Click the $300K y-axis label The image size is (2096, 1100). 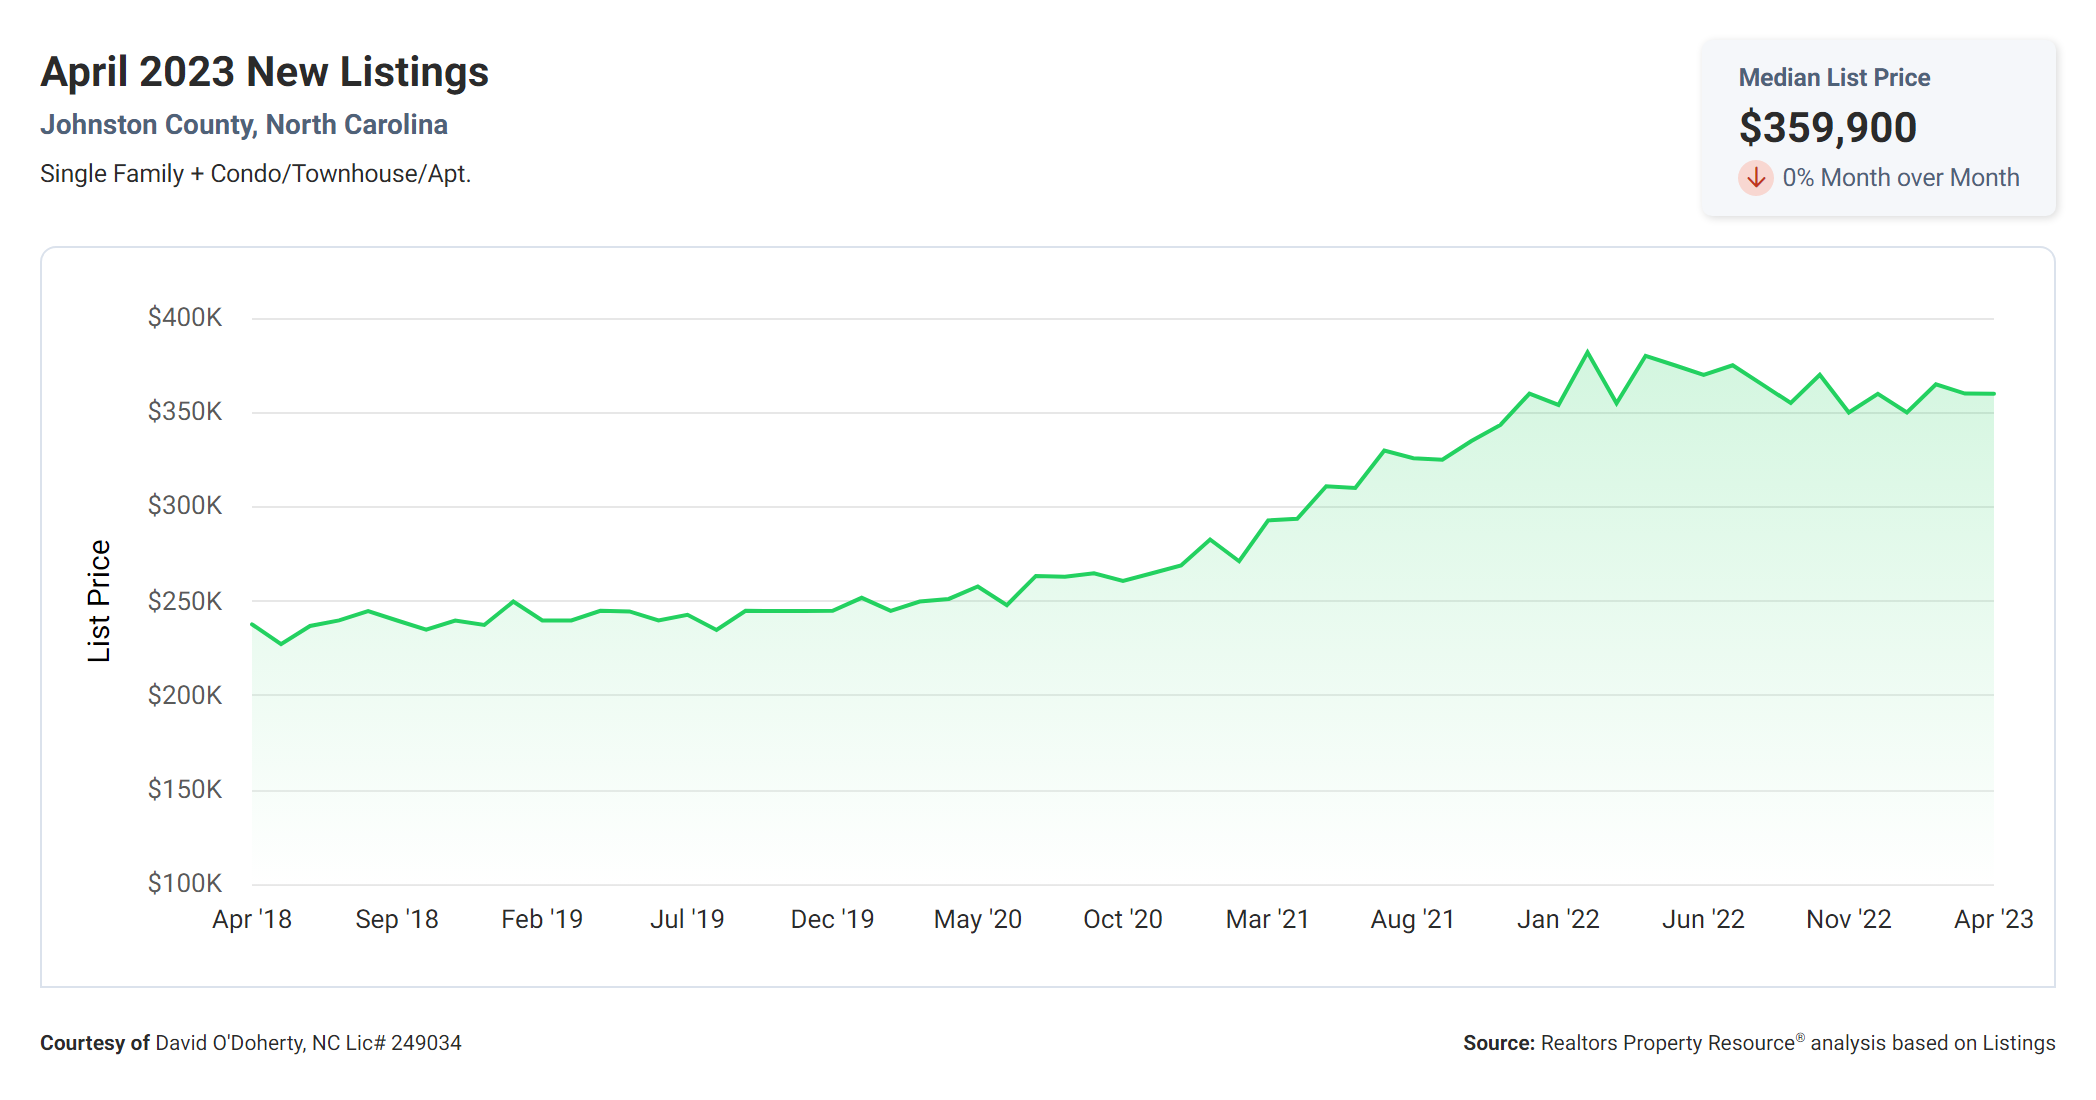[x=185, y=506]
